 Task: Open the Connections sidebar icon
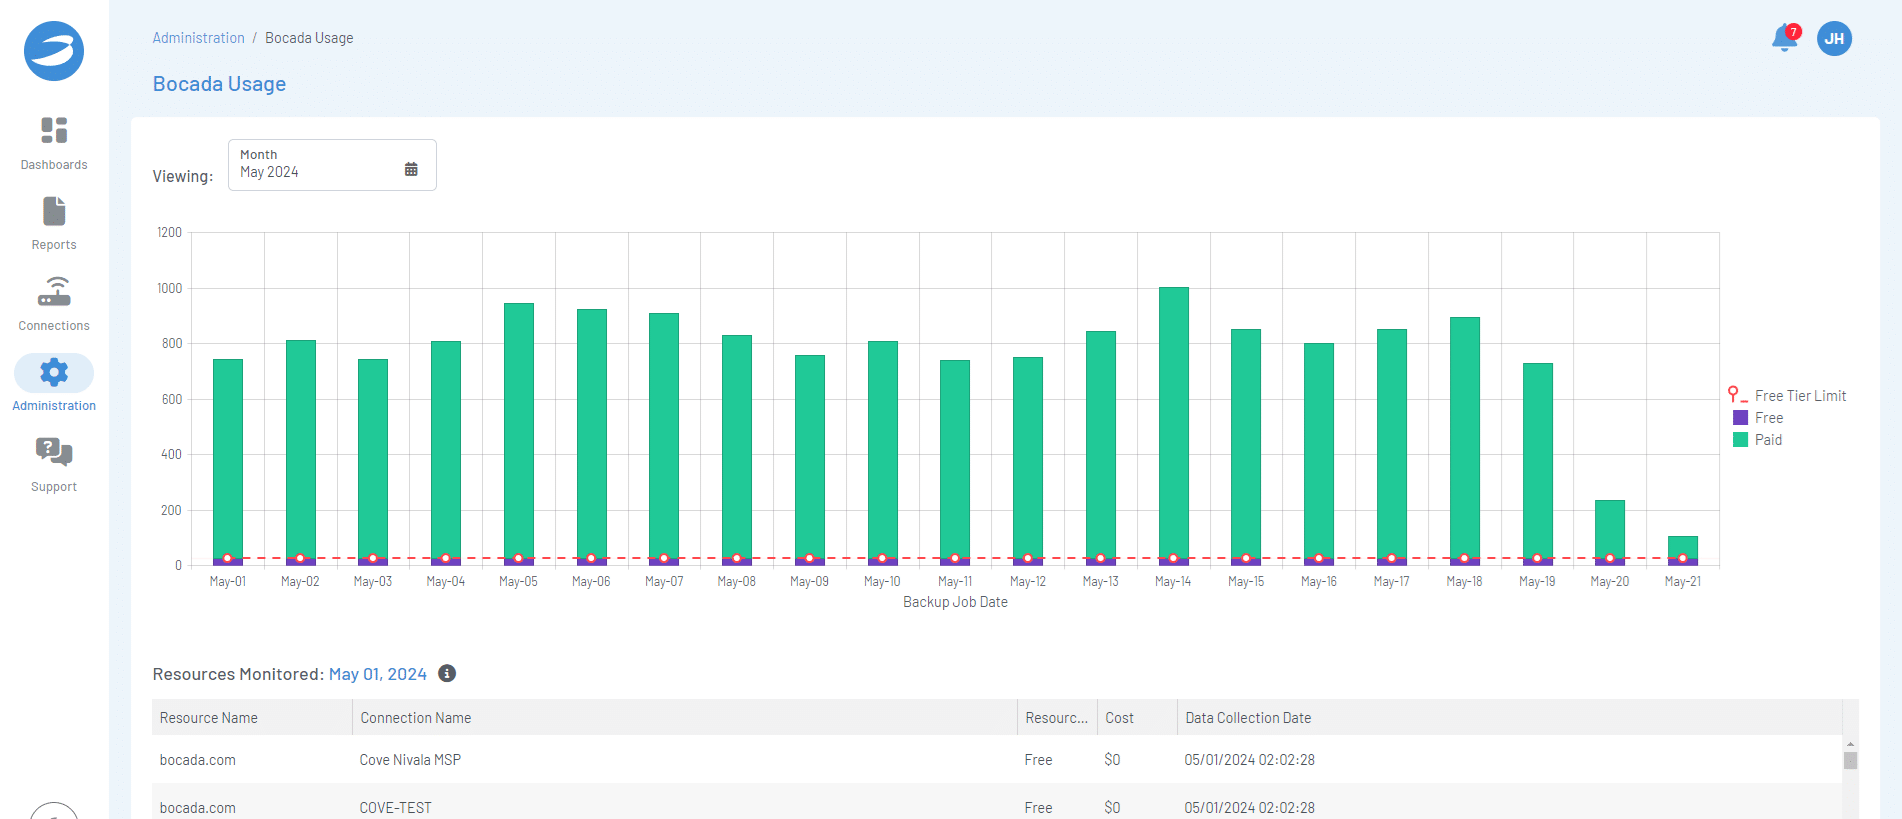coord(54,292)
